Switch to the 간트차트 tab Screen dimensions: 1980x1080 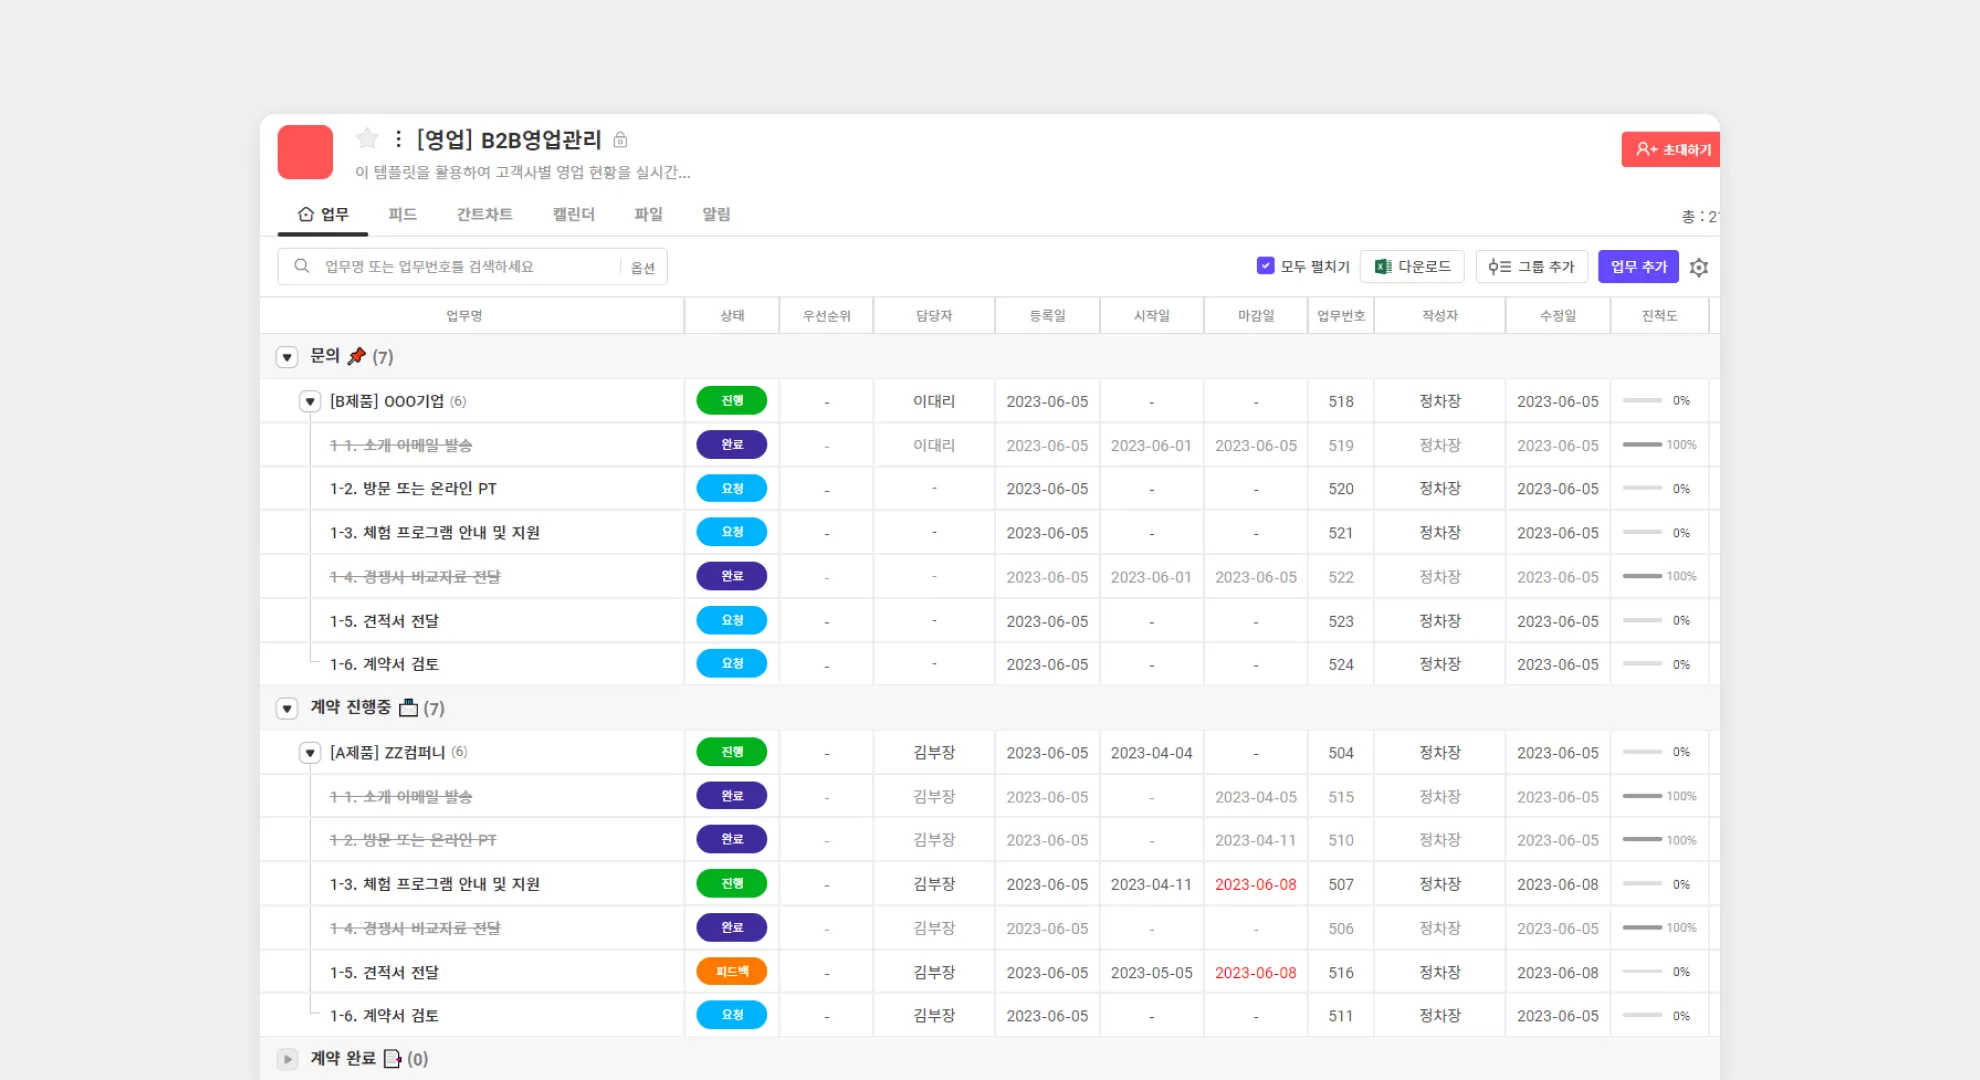[x=484, y=214]
